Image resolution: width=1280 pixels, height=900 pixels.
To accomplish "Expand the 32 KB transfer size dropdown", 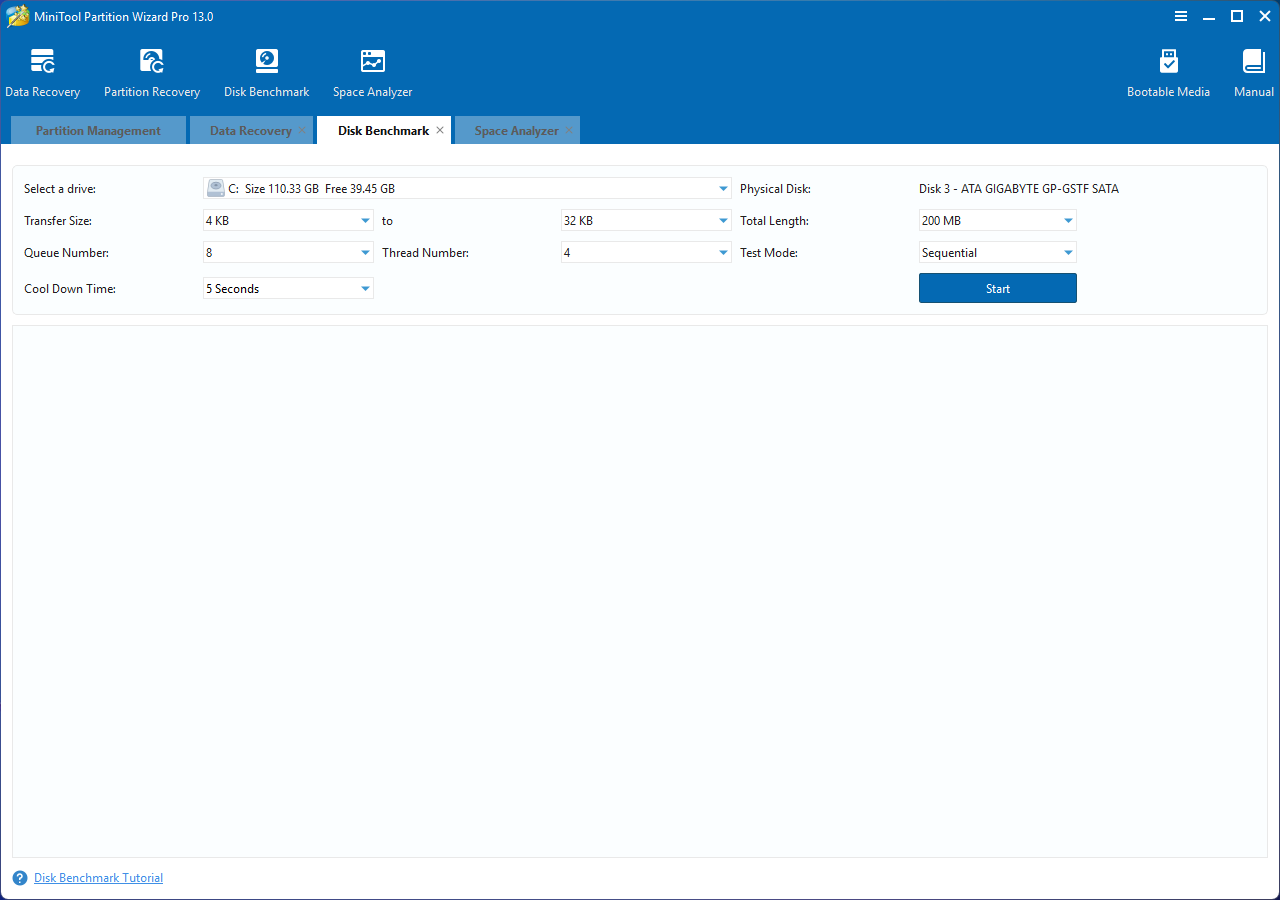I will (x=646, y=220).
